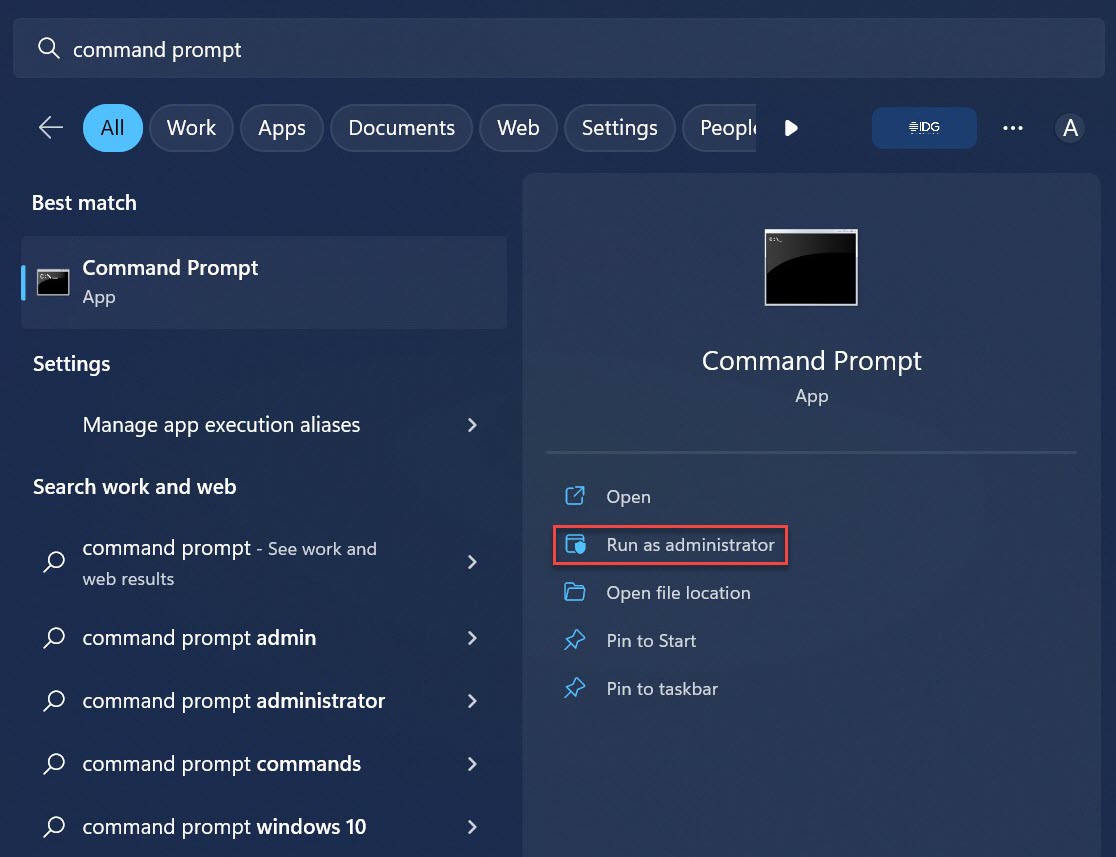Click the Pin to taskbar pin icon
The height and width of the screenshot is (857, 1116).
coord(575,689)
